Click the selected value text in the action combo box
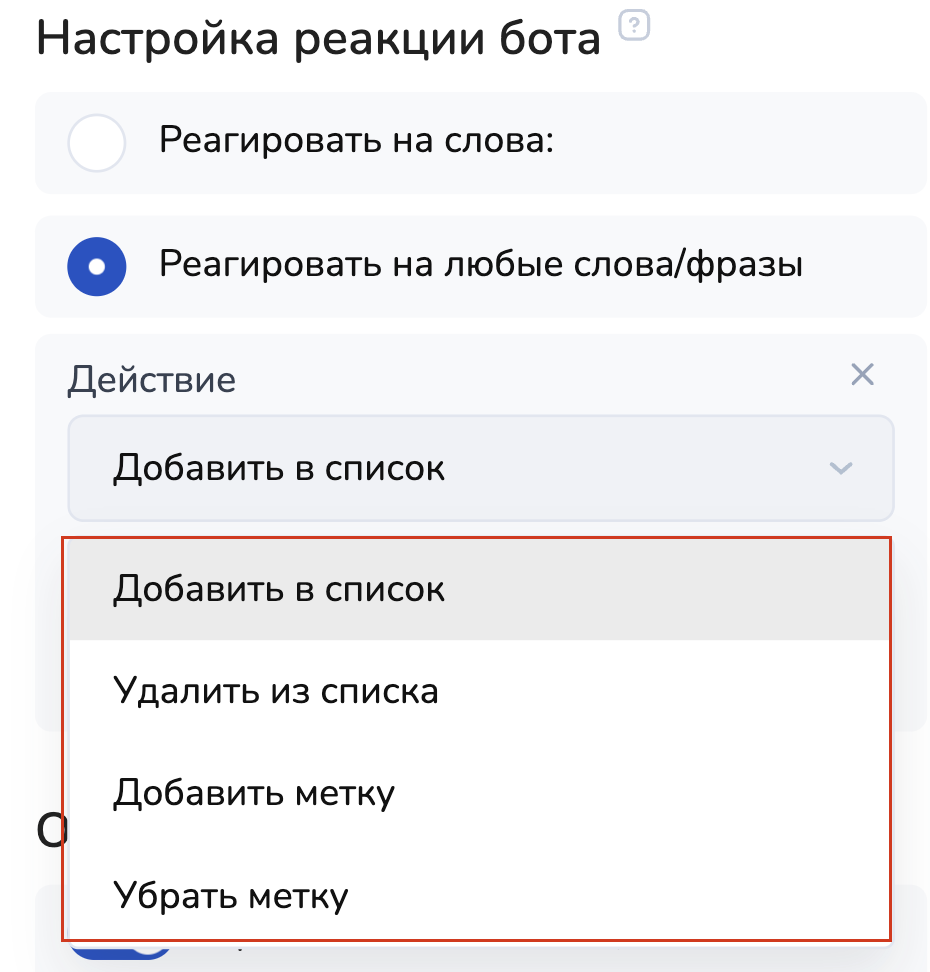This screenshot has height=972, width=930. pyautogui.click(x=279, y=468)
